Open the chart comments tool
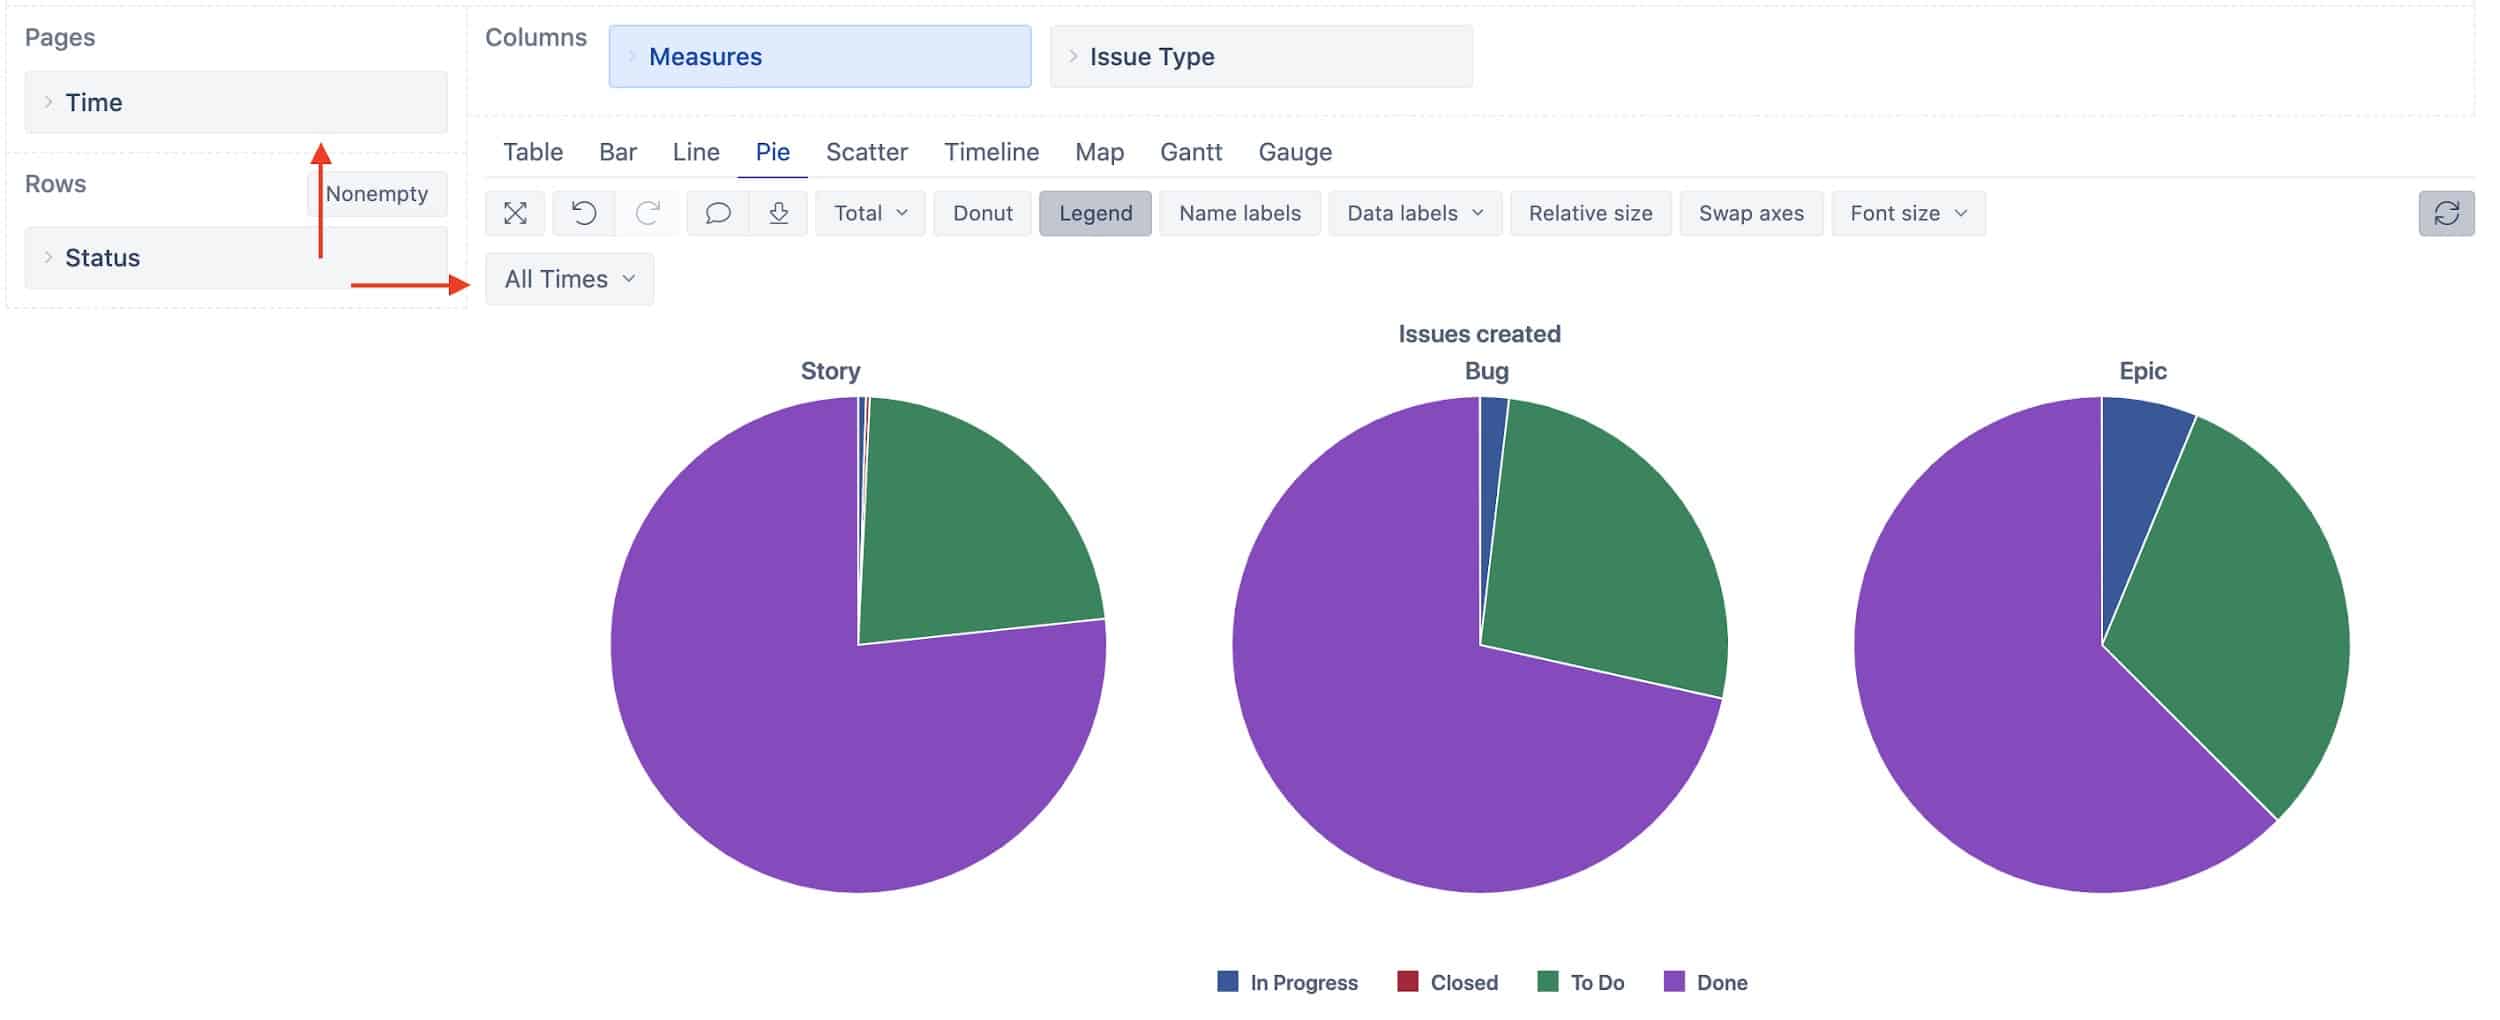Image resolution: width=2500 pixels, height=1020 pixels. 718,213
